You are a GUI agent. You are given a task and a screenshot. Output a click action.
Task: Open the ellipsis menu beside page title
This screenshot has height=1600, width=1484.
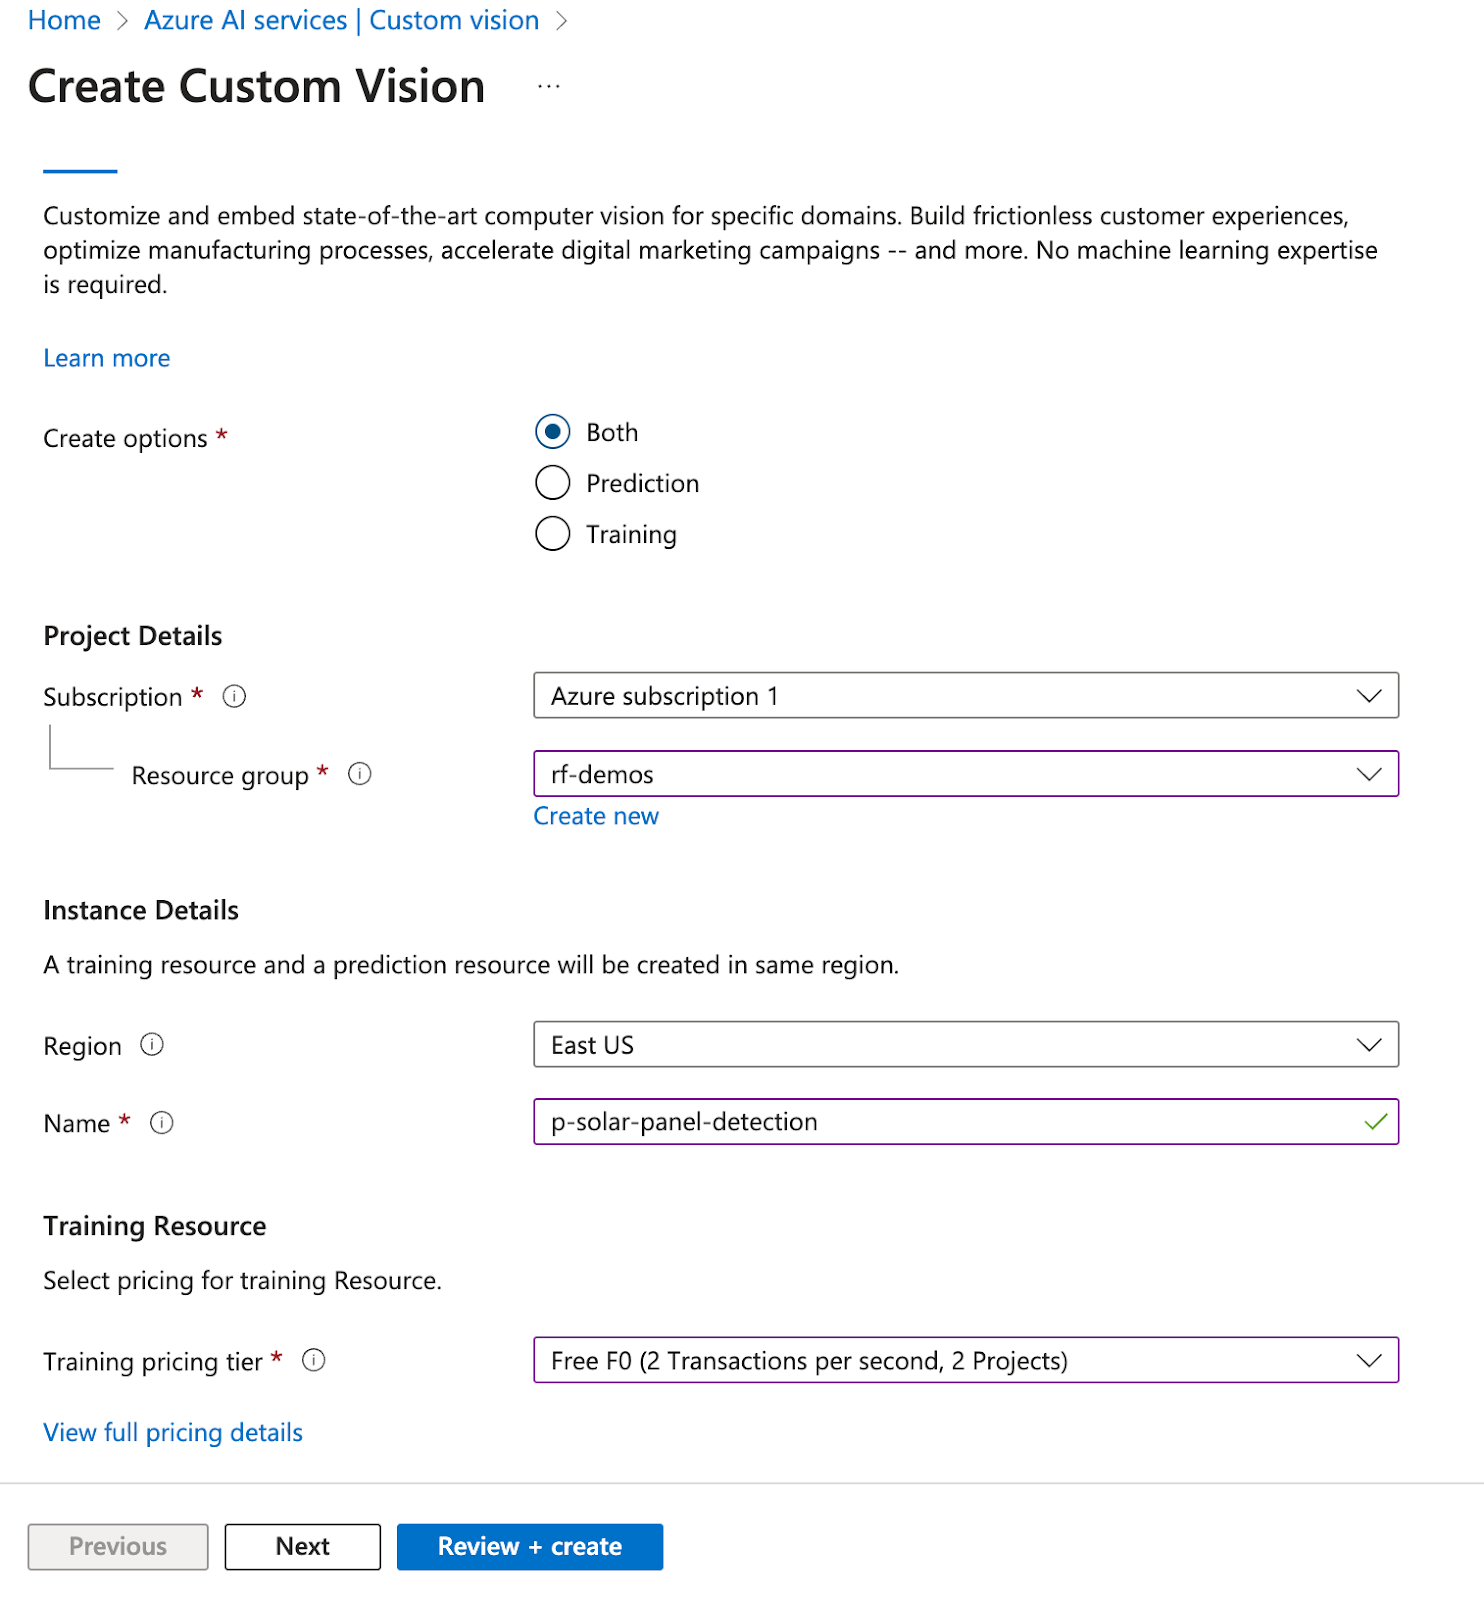click(549, 87)
